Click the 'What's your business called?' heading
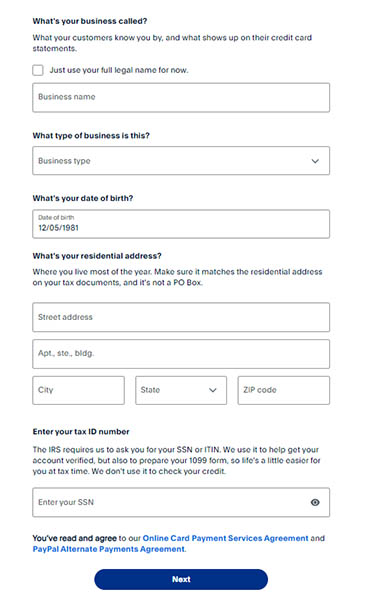366x600 pixels. tap(90, 21)
